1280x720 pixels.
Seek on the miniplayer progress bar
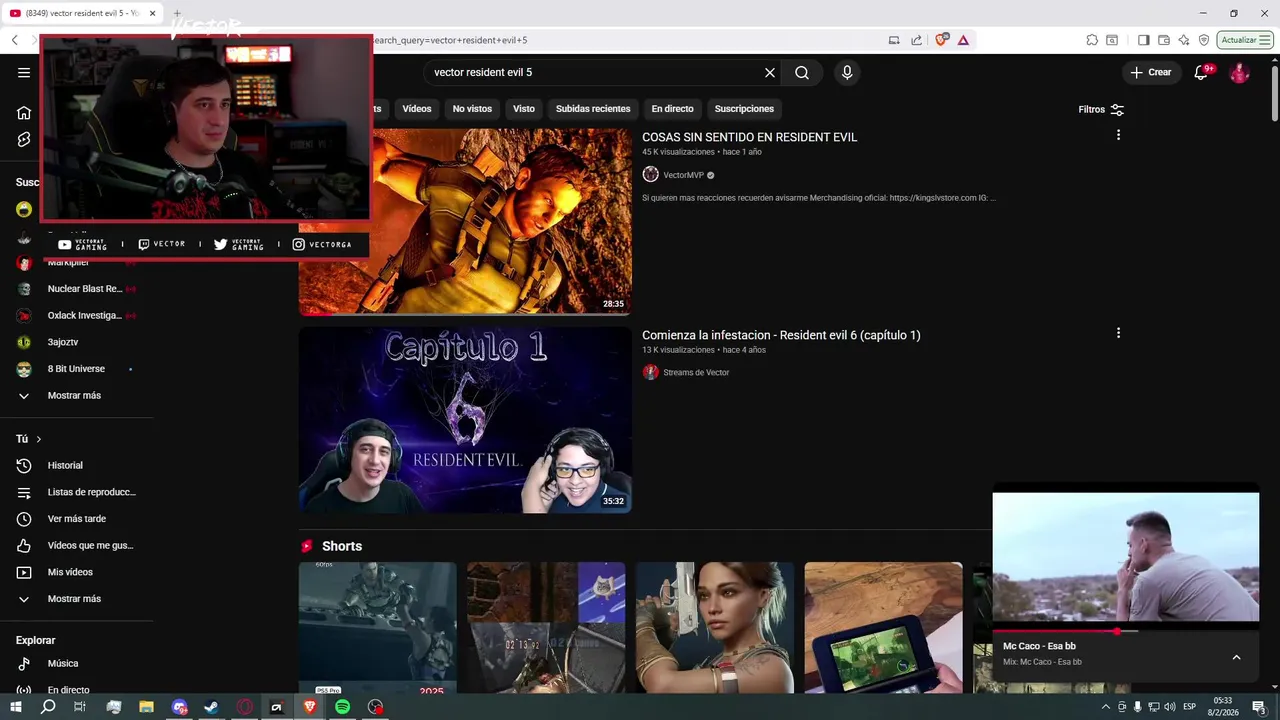point(1126,631)
